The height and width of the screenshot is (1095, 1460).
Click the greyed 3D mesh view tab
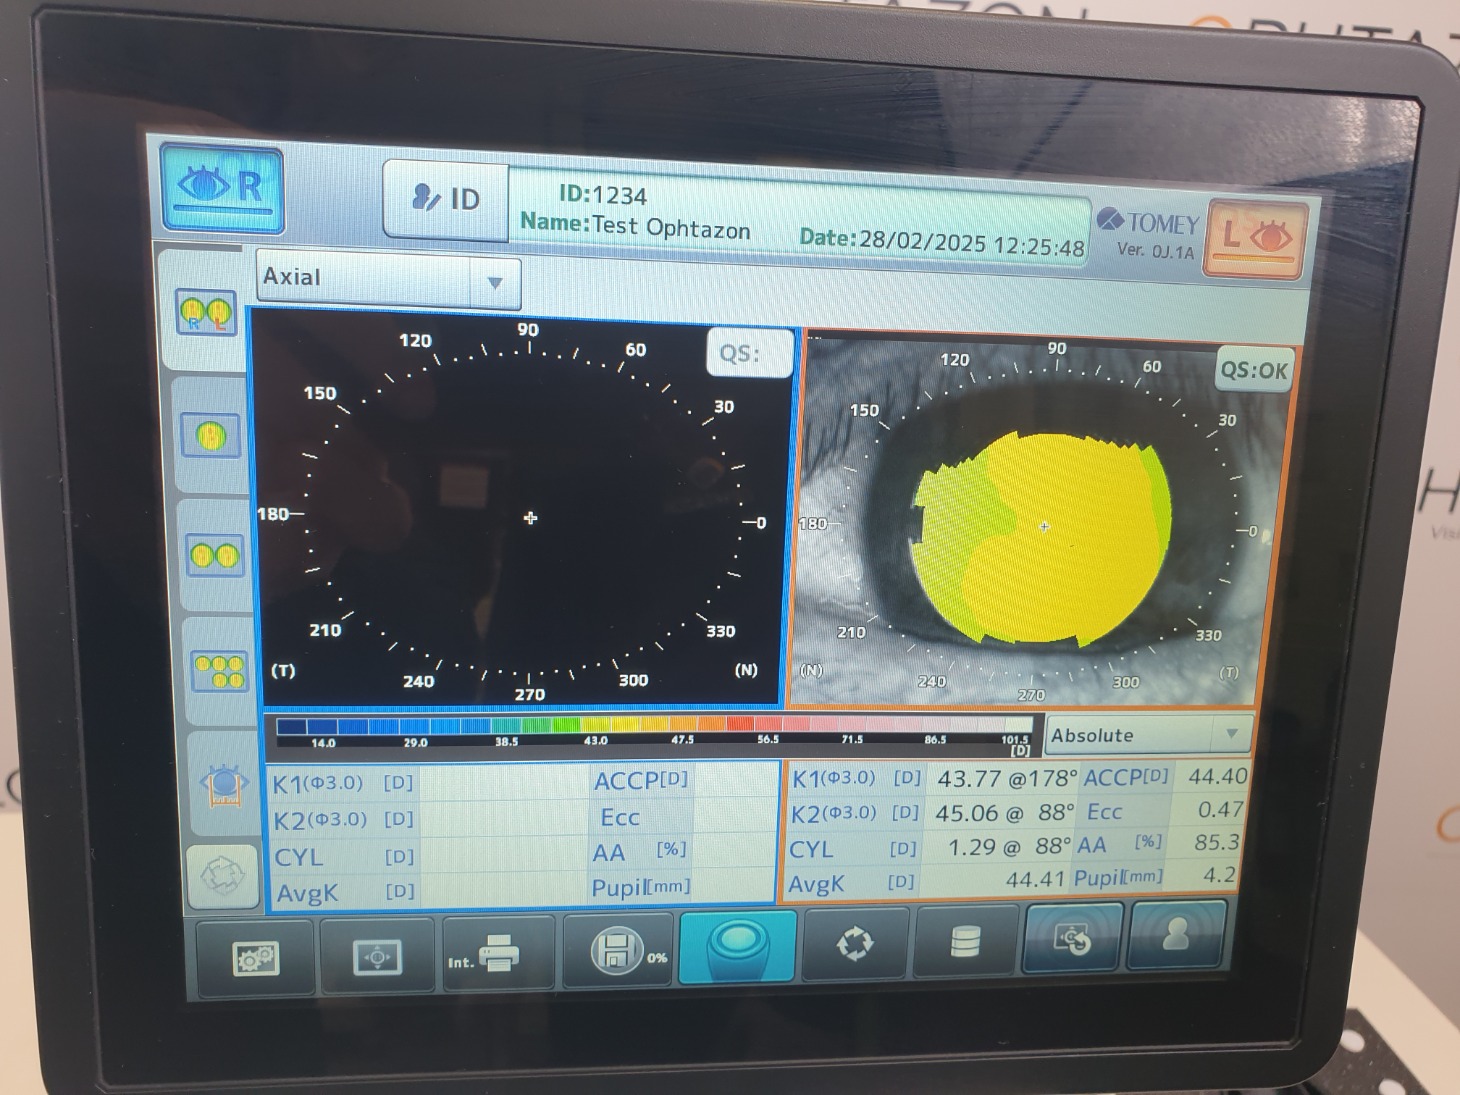[x=222, y=876]
